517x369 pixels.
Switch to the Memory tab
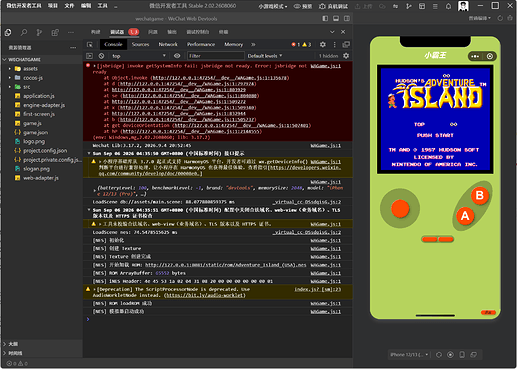[x=234, y=44]
